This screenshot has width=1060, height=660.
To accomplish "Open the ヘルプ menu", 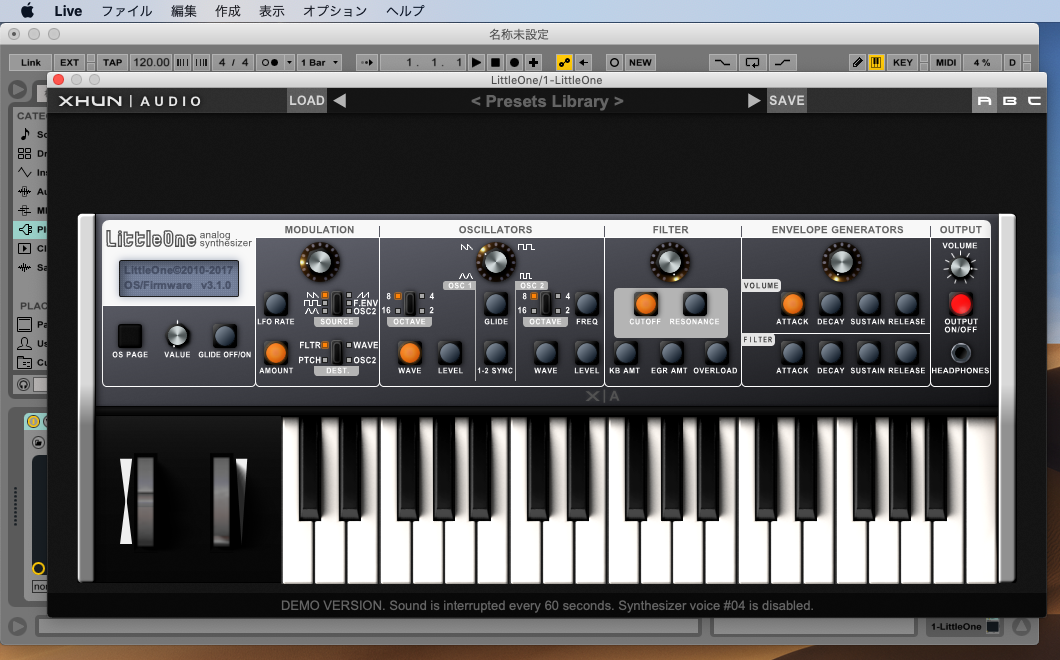I will pos(405,11).
